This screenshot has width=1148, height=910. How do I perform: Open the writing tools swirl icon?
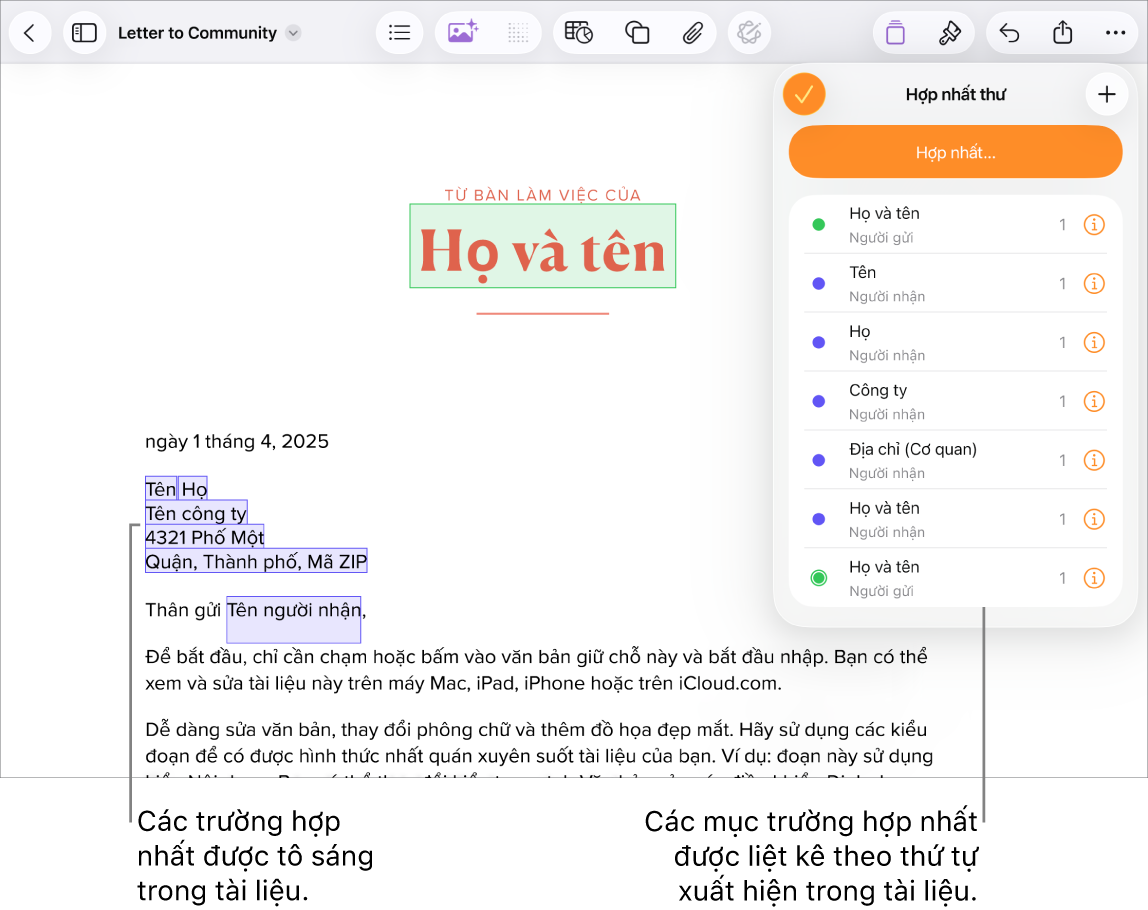(749, 33)
